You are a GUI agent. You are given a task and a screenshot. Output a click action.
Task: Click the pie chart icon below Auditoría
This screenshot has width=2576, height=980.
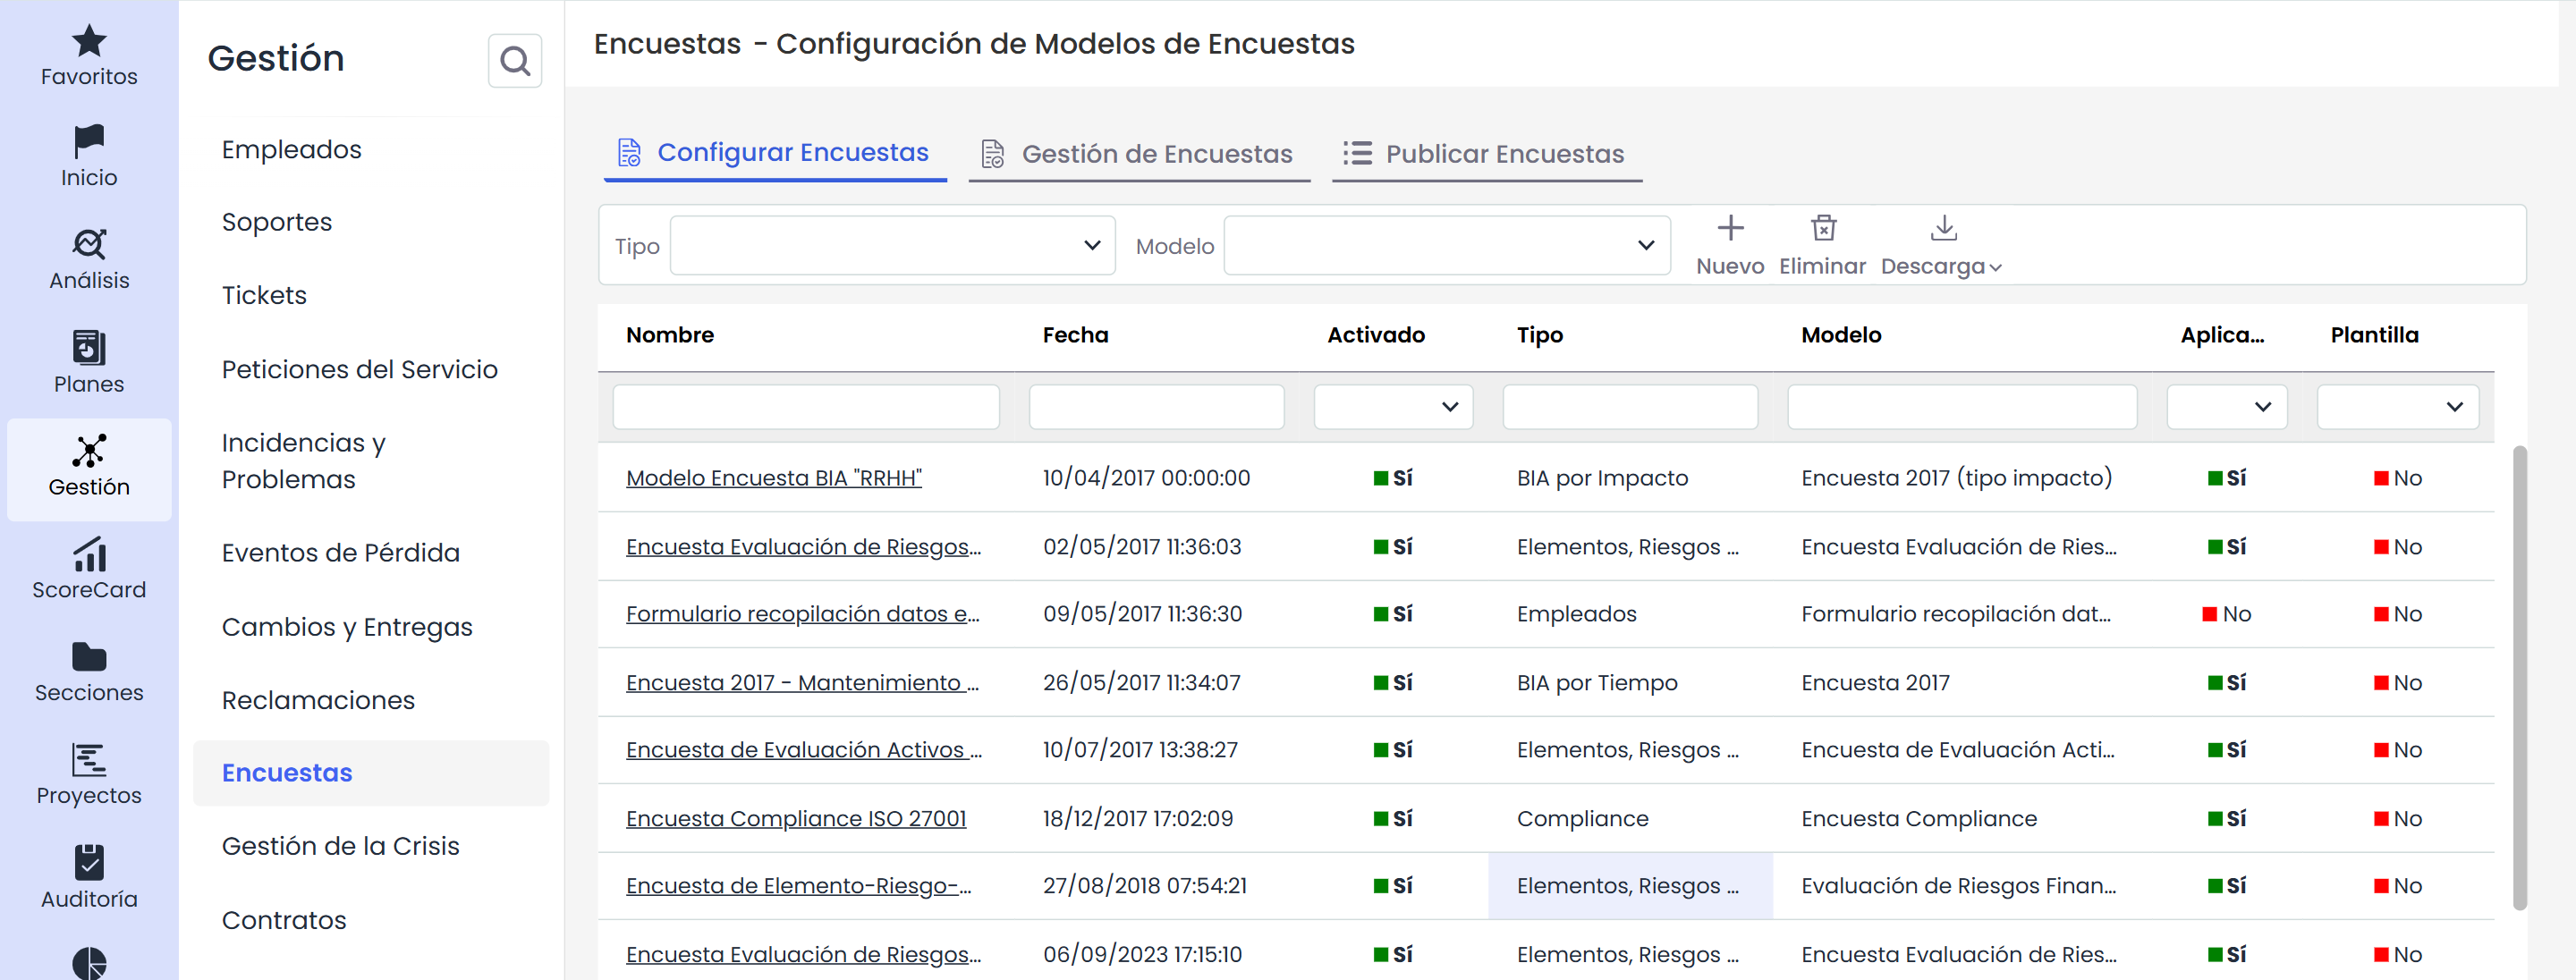pos(89,963)
